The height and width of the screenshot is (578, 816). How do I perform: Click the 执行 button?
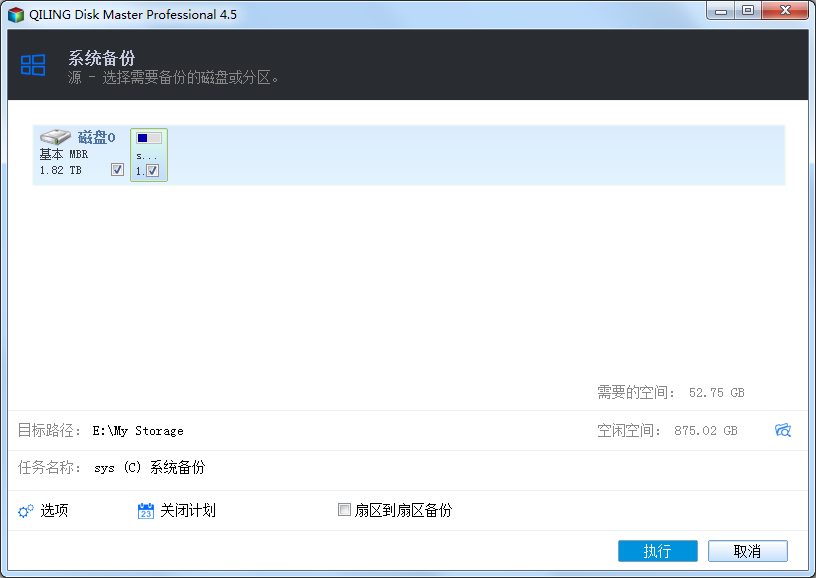(657, 550)
